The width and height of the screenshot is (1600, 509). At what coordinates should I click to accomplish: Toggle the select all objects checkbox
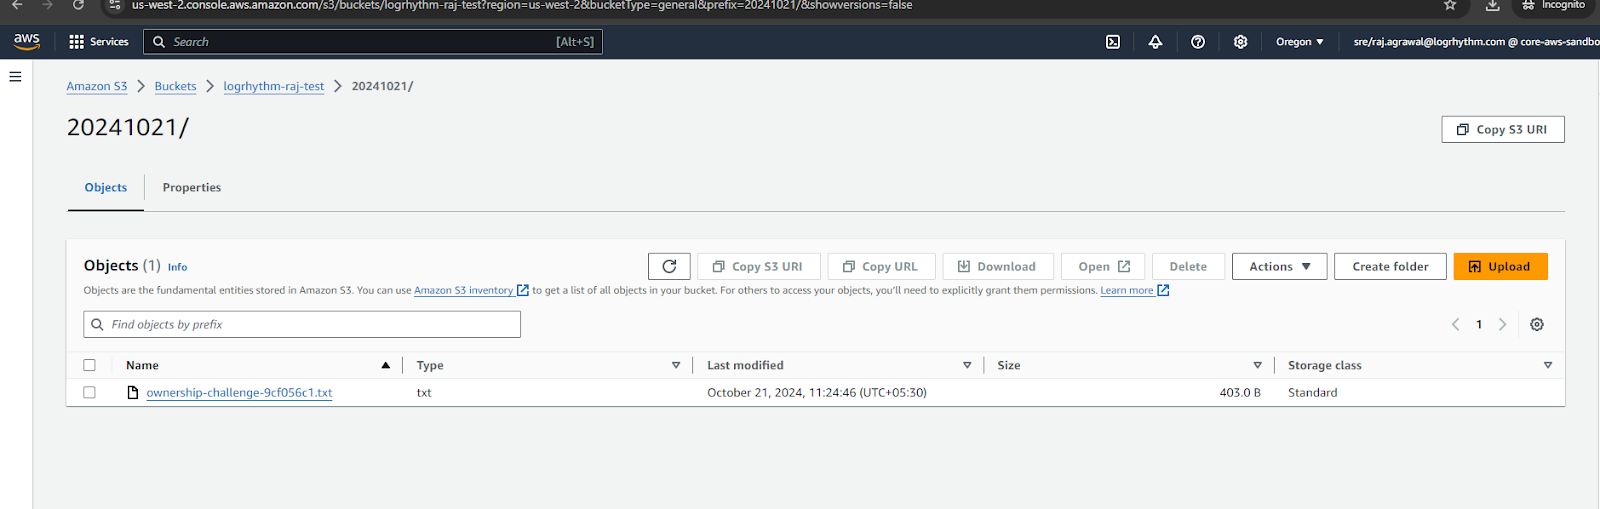[x=90, y=365]
